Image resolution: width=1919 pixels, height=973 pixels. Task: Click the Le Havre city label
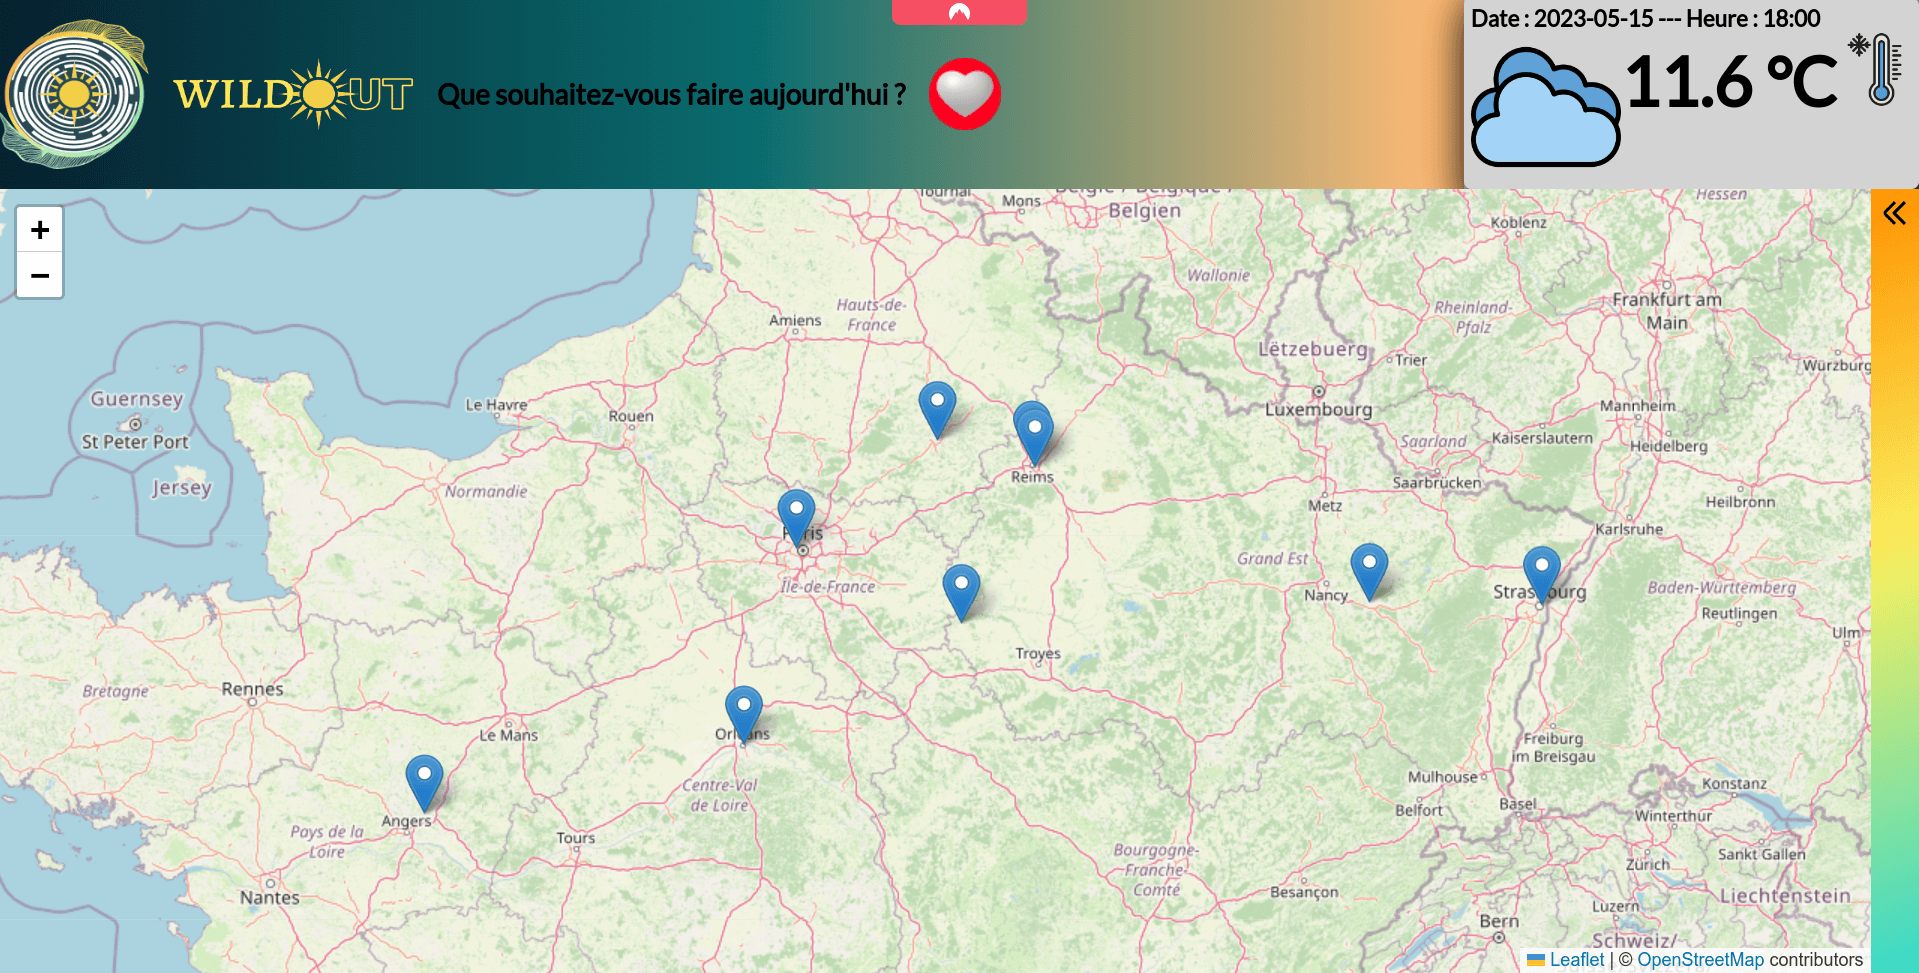(x=496, y=405)
